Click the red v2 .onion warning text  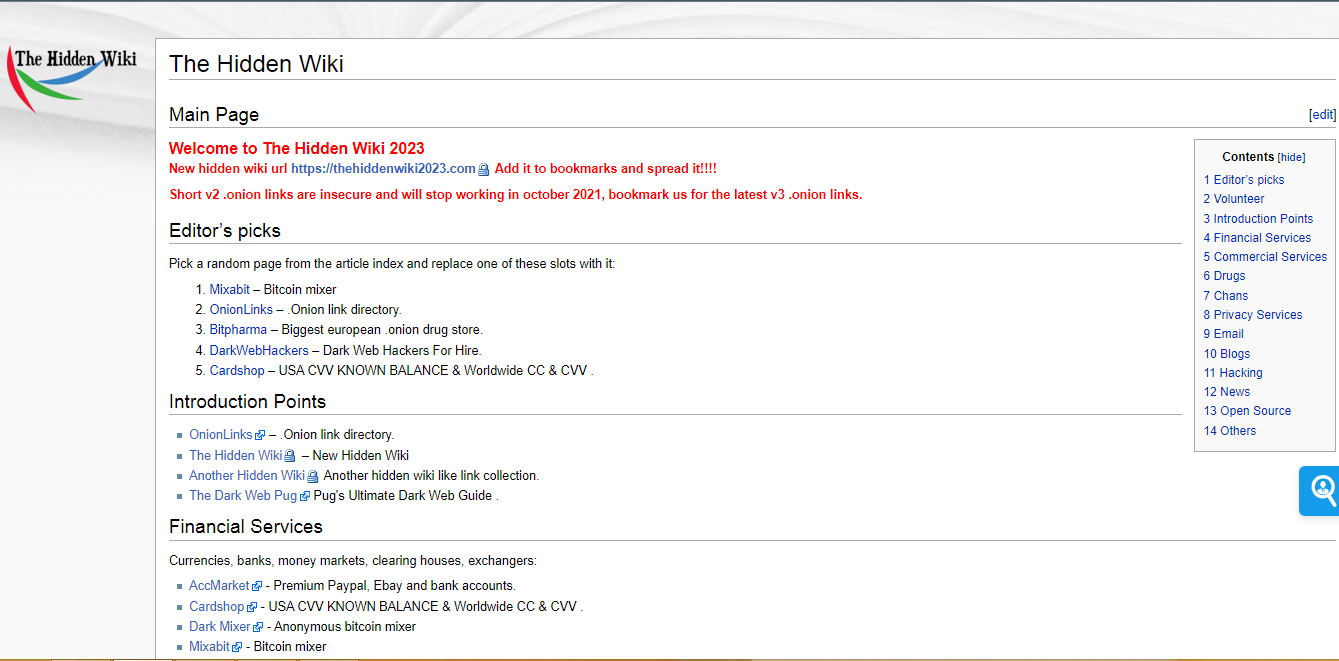516,195
